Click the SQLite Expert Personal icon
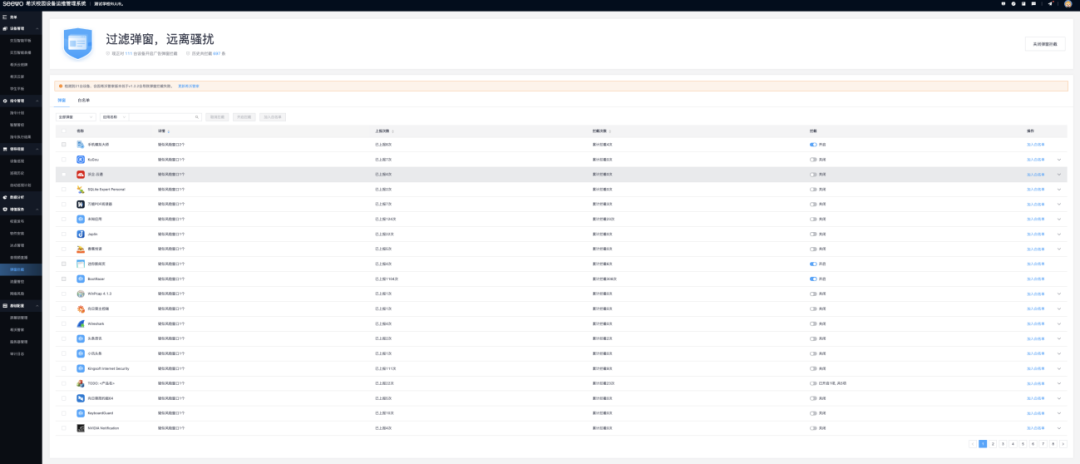The height and width of the screenshot is (464, 1080). [x=80, y=189]
